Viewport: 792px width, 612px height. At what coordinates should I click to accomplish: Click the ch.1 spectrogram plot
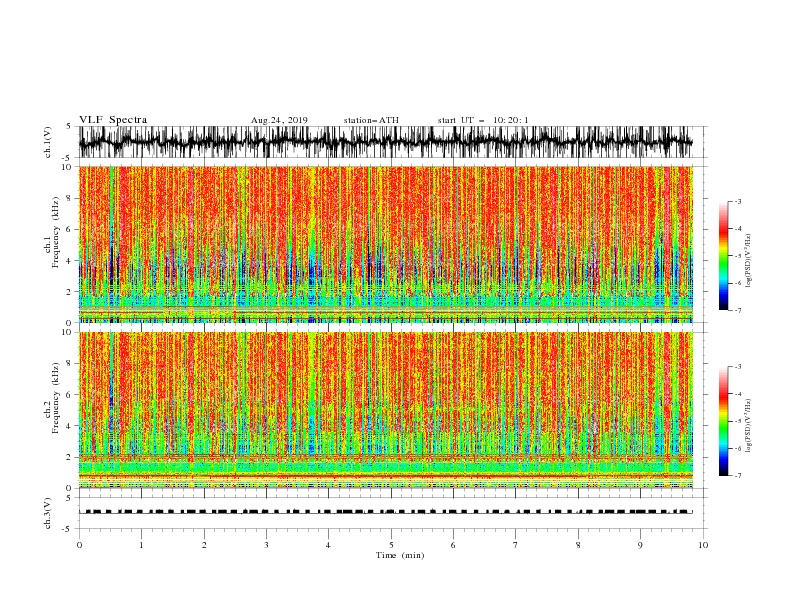(x=386, y=244)
